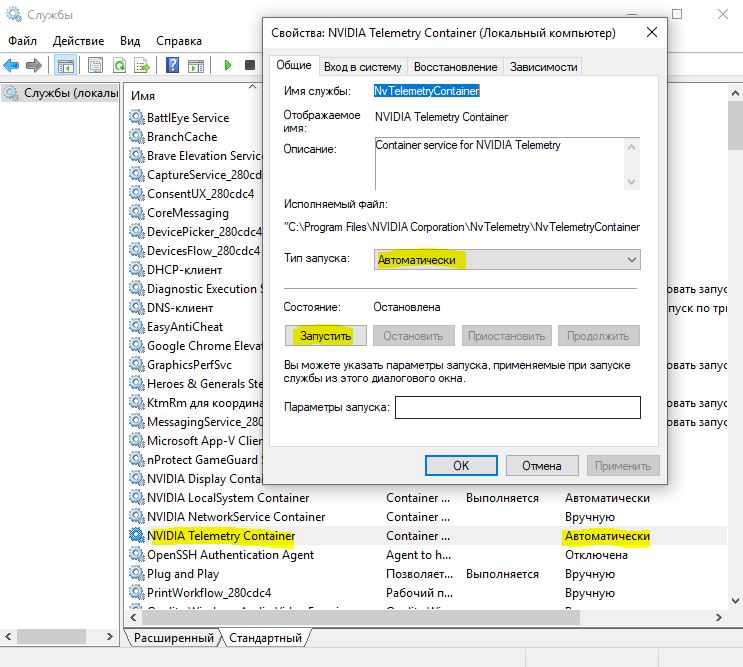This screenshot has height=667, width=743.
Task: Select NVIDIA NetworkService Container row
Action: click(426, 516)
